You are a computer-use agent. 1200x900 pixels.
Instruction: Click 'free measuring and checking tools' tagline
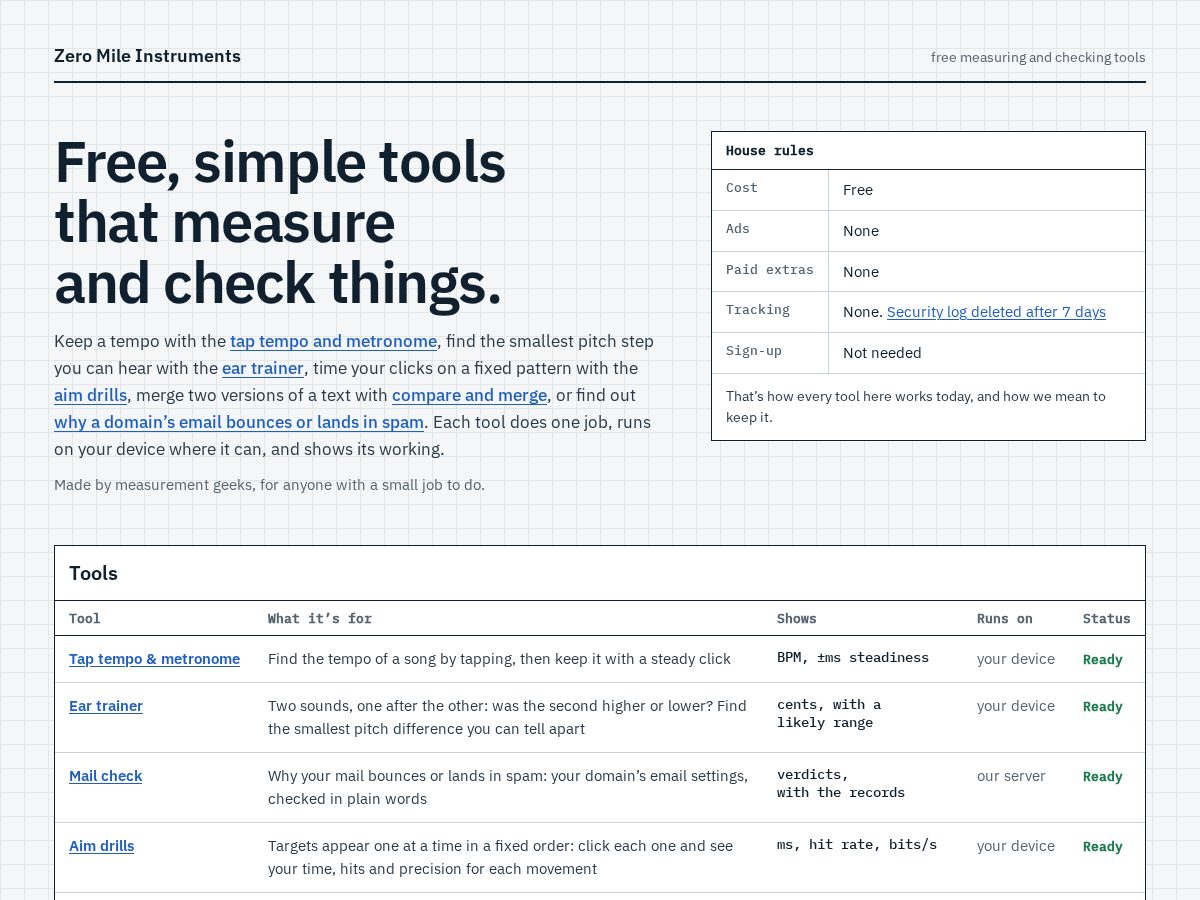click(1038, 57)
